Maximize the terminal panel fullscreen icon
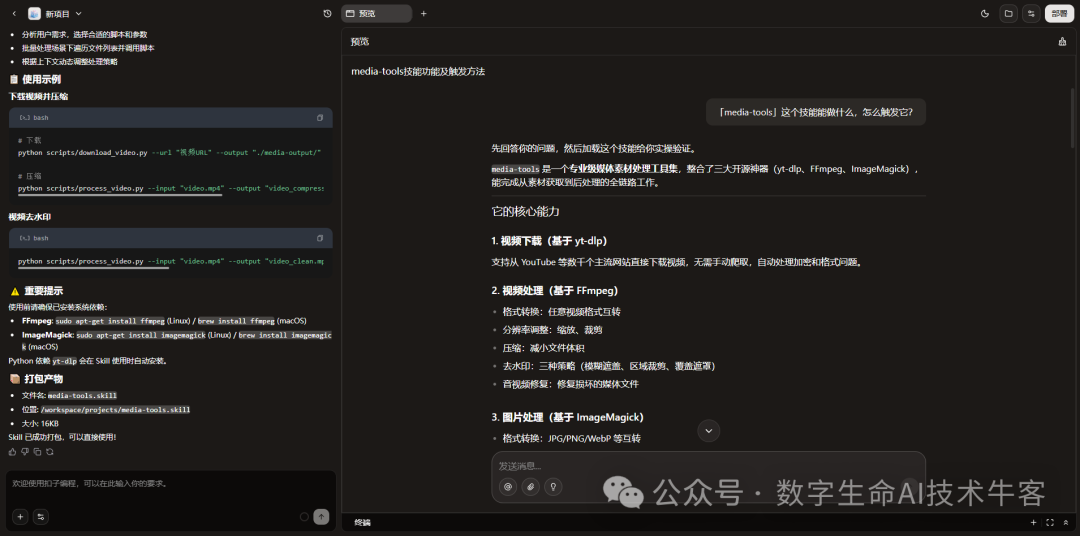Image resolution: width=1080 pixels, height=536 pixels. click(1050, 523)
